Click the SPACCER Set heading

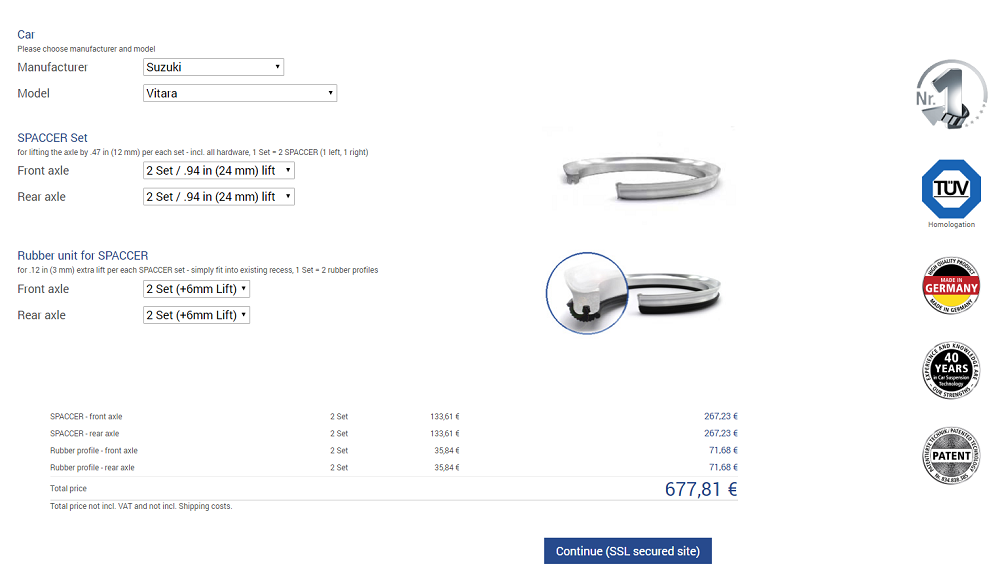52,138
